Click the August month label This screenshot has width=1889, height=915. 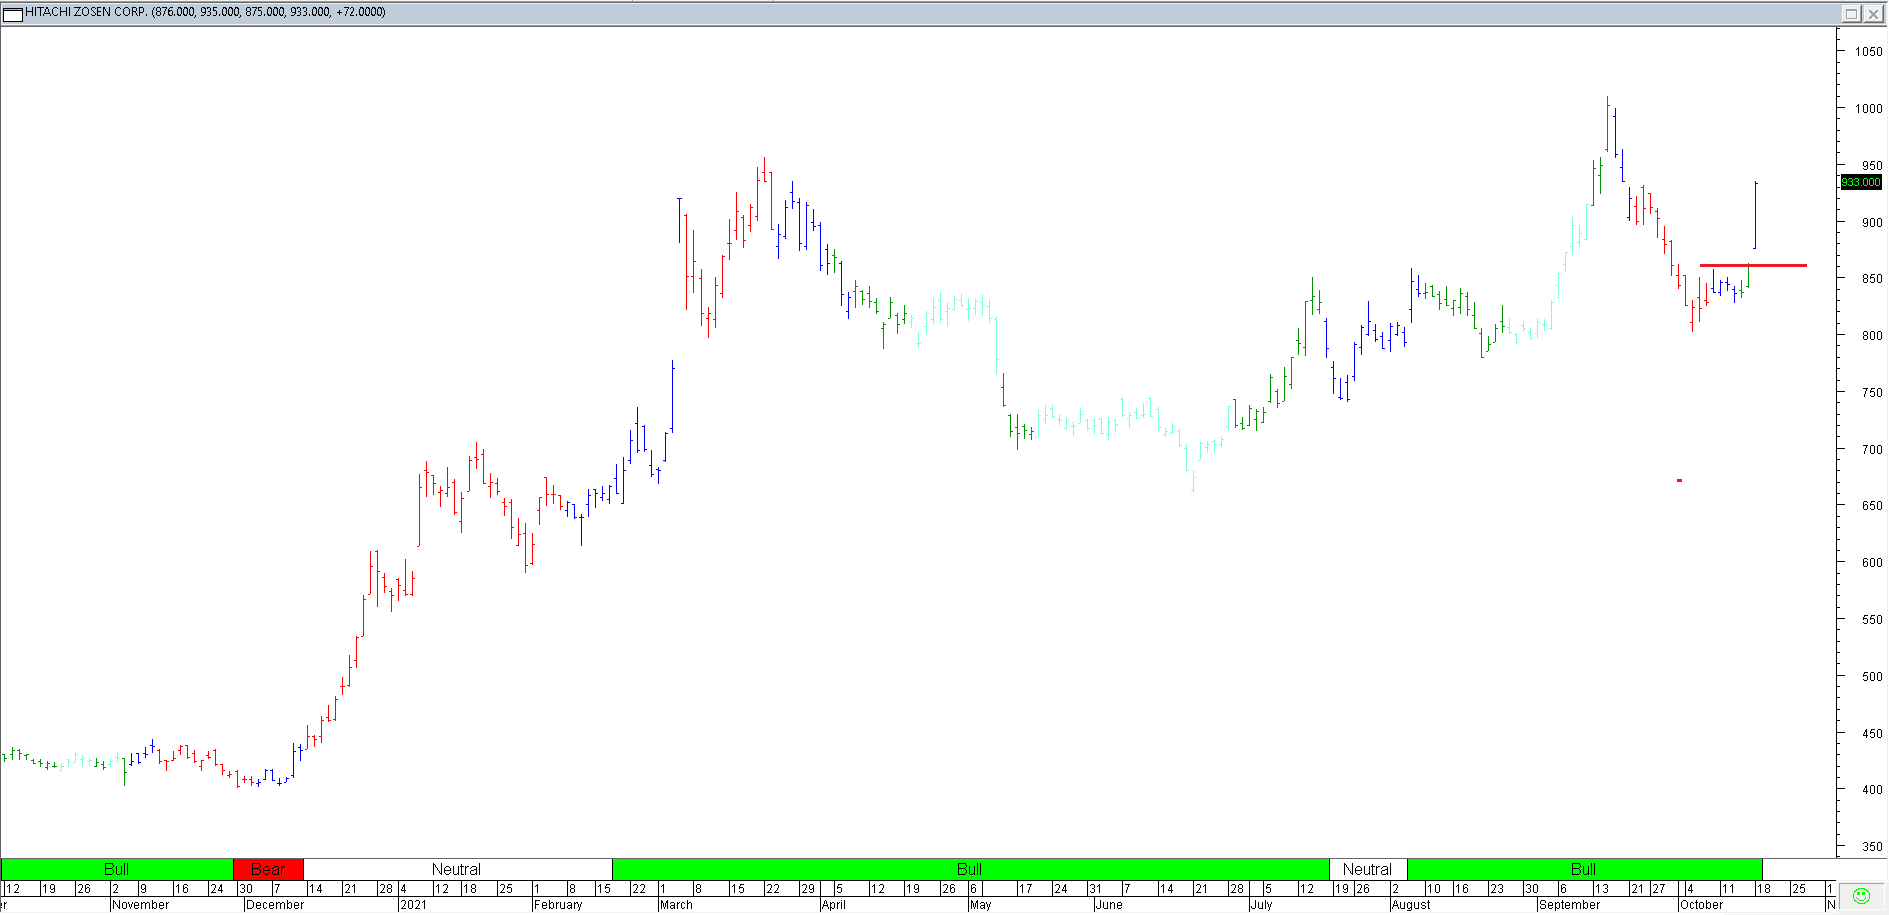point(1412,905)
